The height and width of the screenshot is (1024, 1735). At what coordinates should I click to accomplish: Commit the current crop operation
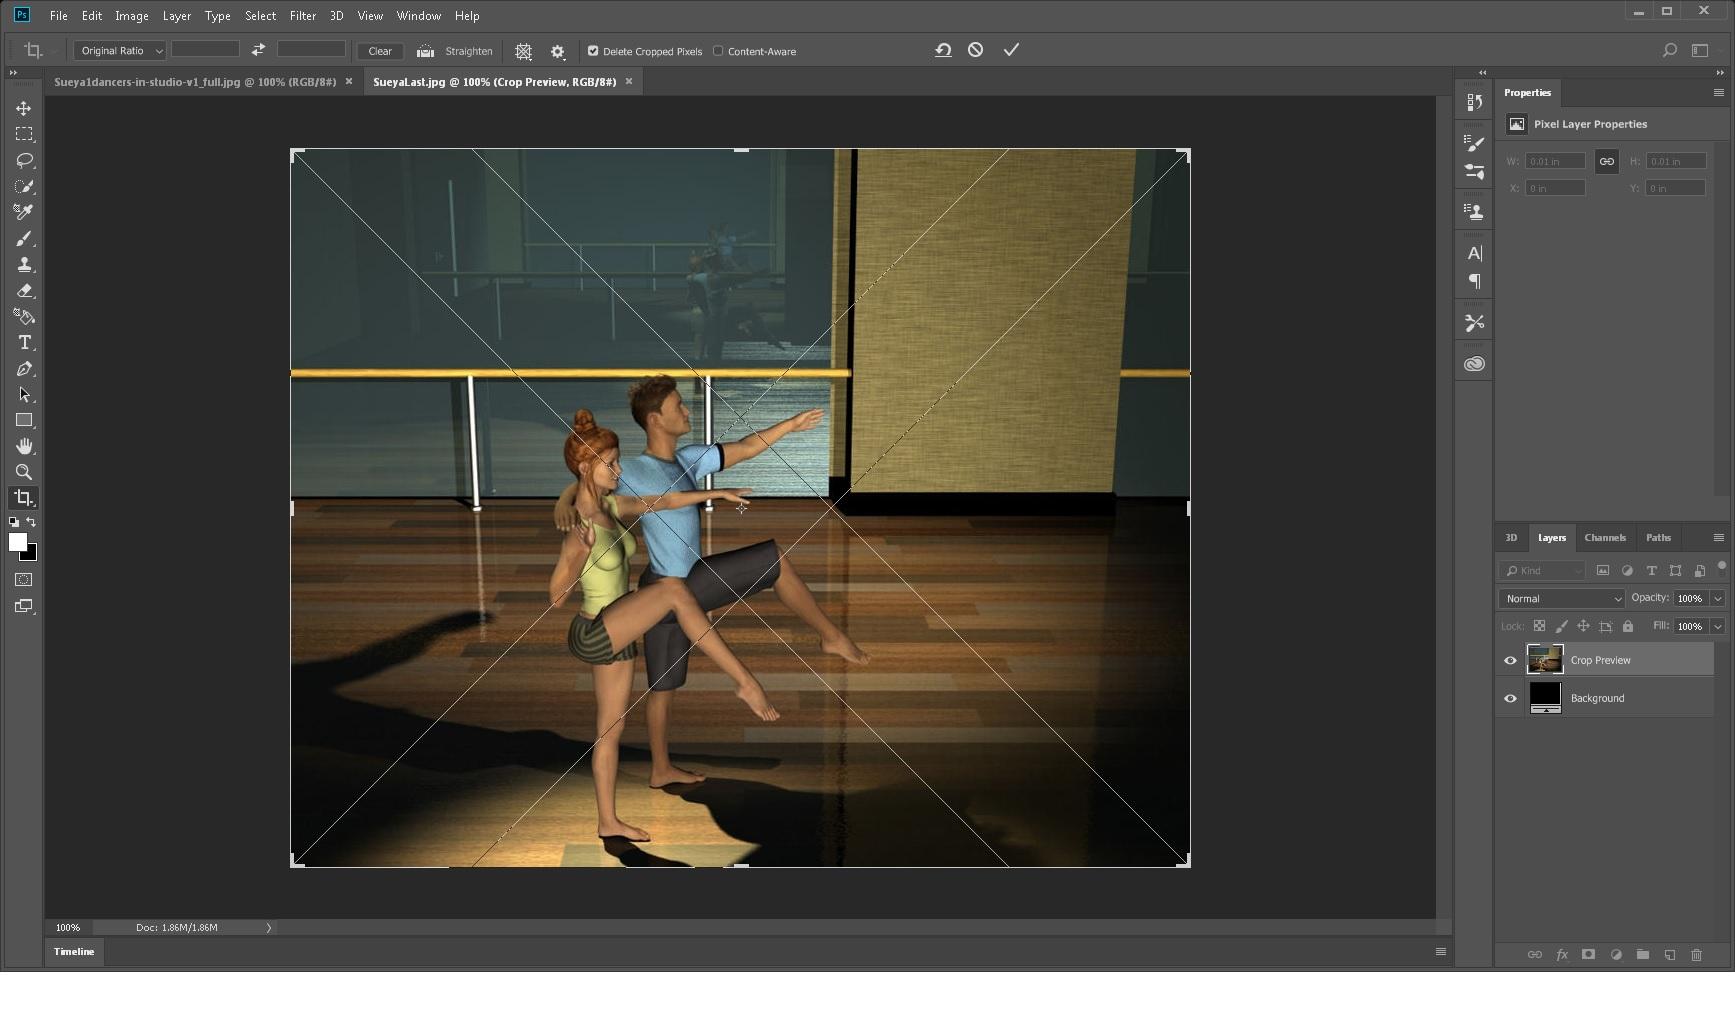(x=1011, y=50)
